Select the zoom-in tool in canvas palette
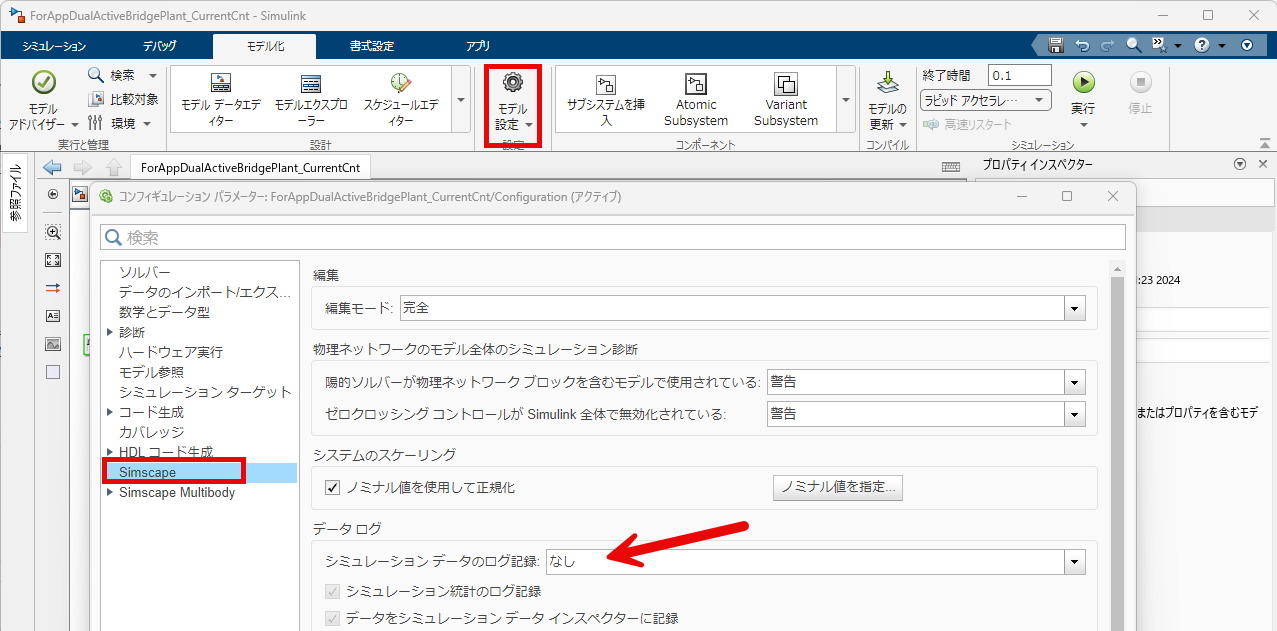The height and width of the screenshot is (631, 1277). [53, 232]
